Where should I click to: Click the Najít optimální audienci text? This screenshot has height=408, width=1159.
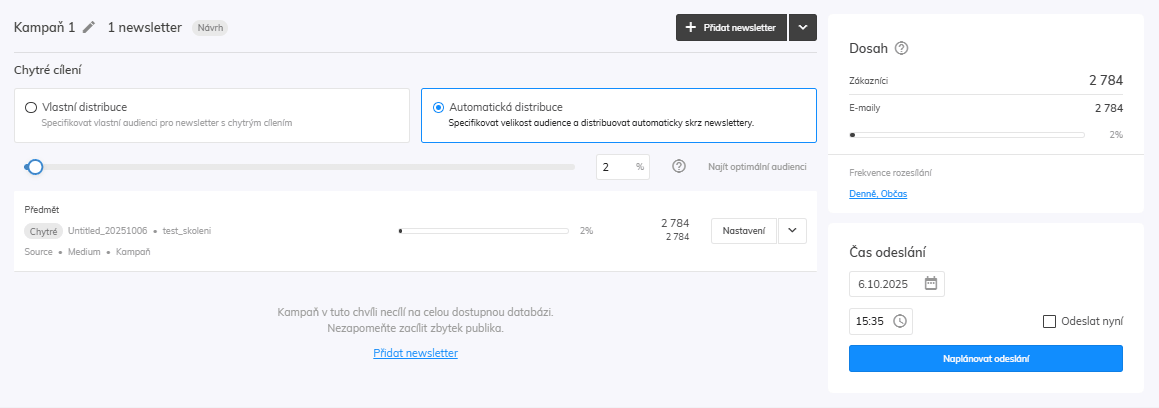click(x=756, y=167)
